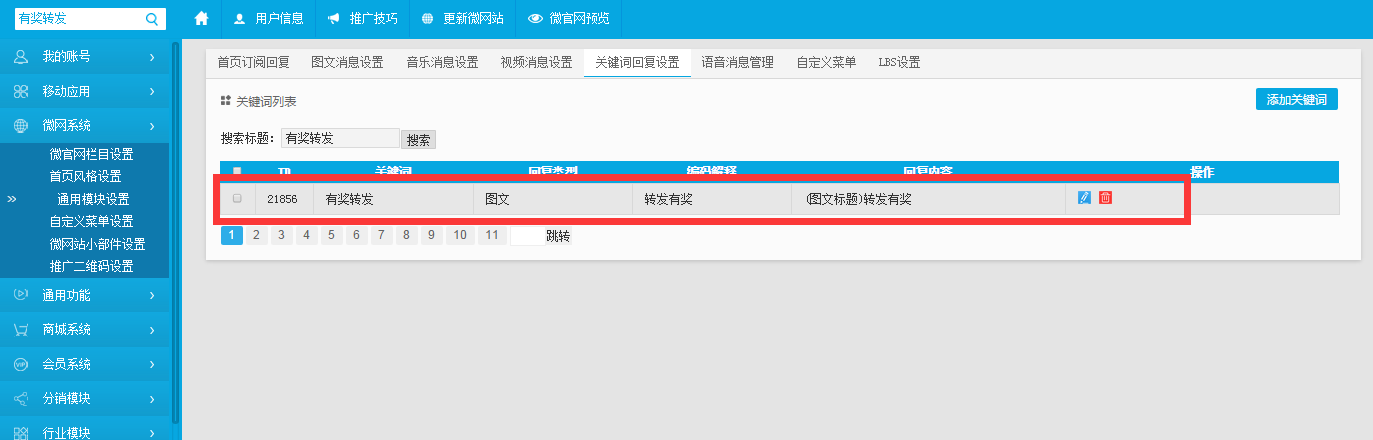Image resolution: width=1373 pixels, height=440 pixels.
Task: Open the 自定义菜单 tab
Action: click(826, 62)
